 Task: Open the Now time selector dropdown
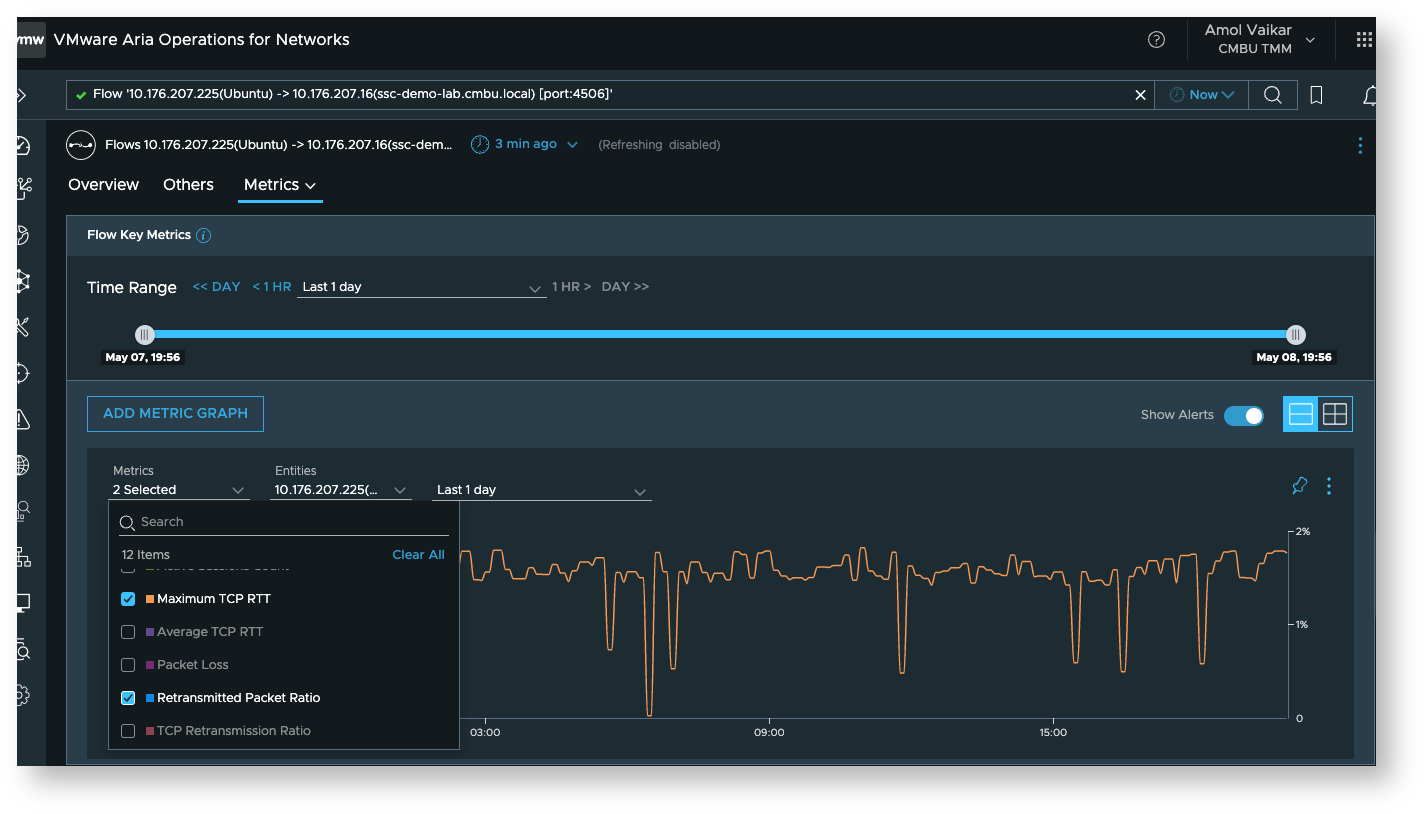pyautogui.click(x=1201, y=95)
